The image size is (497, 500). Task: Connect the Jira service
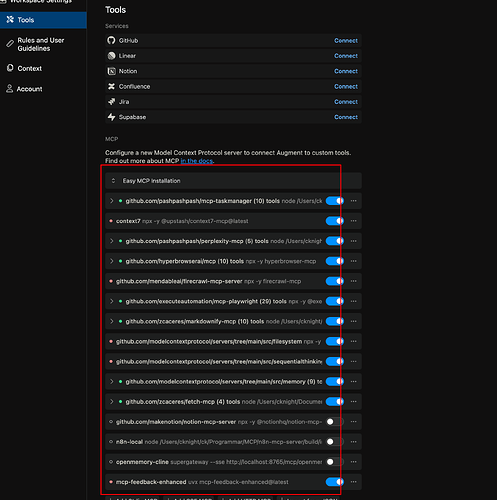(346, 102)
